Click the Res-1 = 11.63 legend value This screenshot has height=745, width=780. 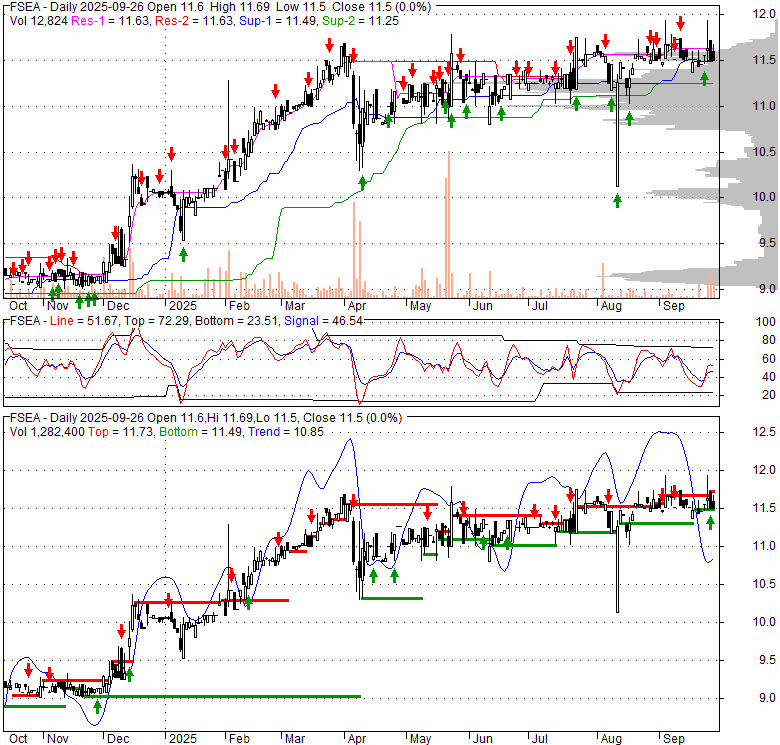111,21
